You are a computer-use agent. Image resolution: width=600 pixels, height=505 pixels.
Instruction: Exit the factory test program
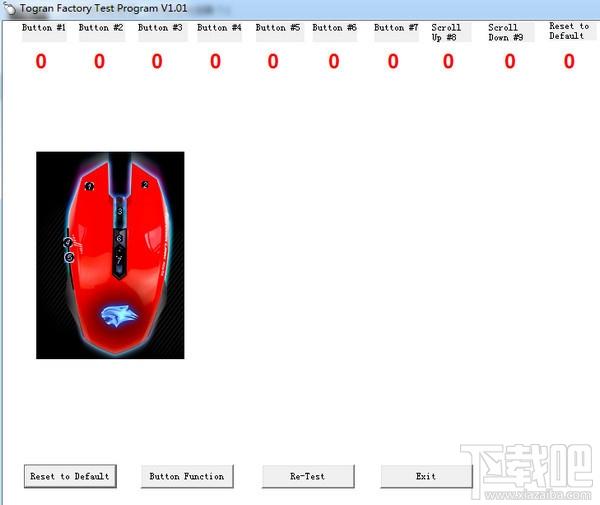tap(426, 476)
